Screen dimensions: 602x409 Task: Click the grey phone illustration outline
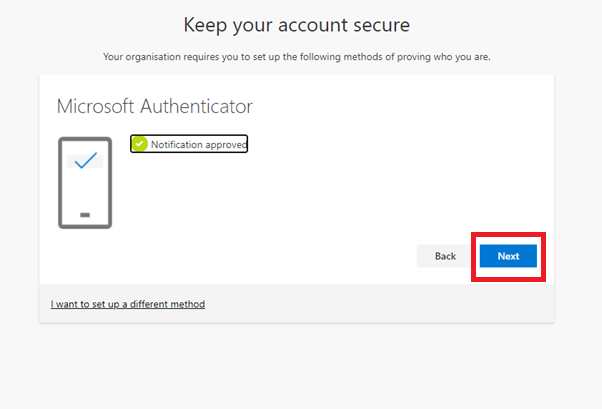coord(85,183)
